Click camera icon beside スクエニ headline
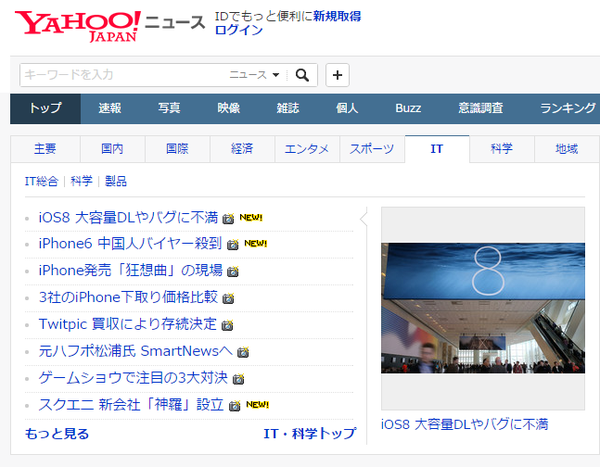This screenshot has height=467, width=600. 234,405
